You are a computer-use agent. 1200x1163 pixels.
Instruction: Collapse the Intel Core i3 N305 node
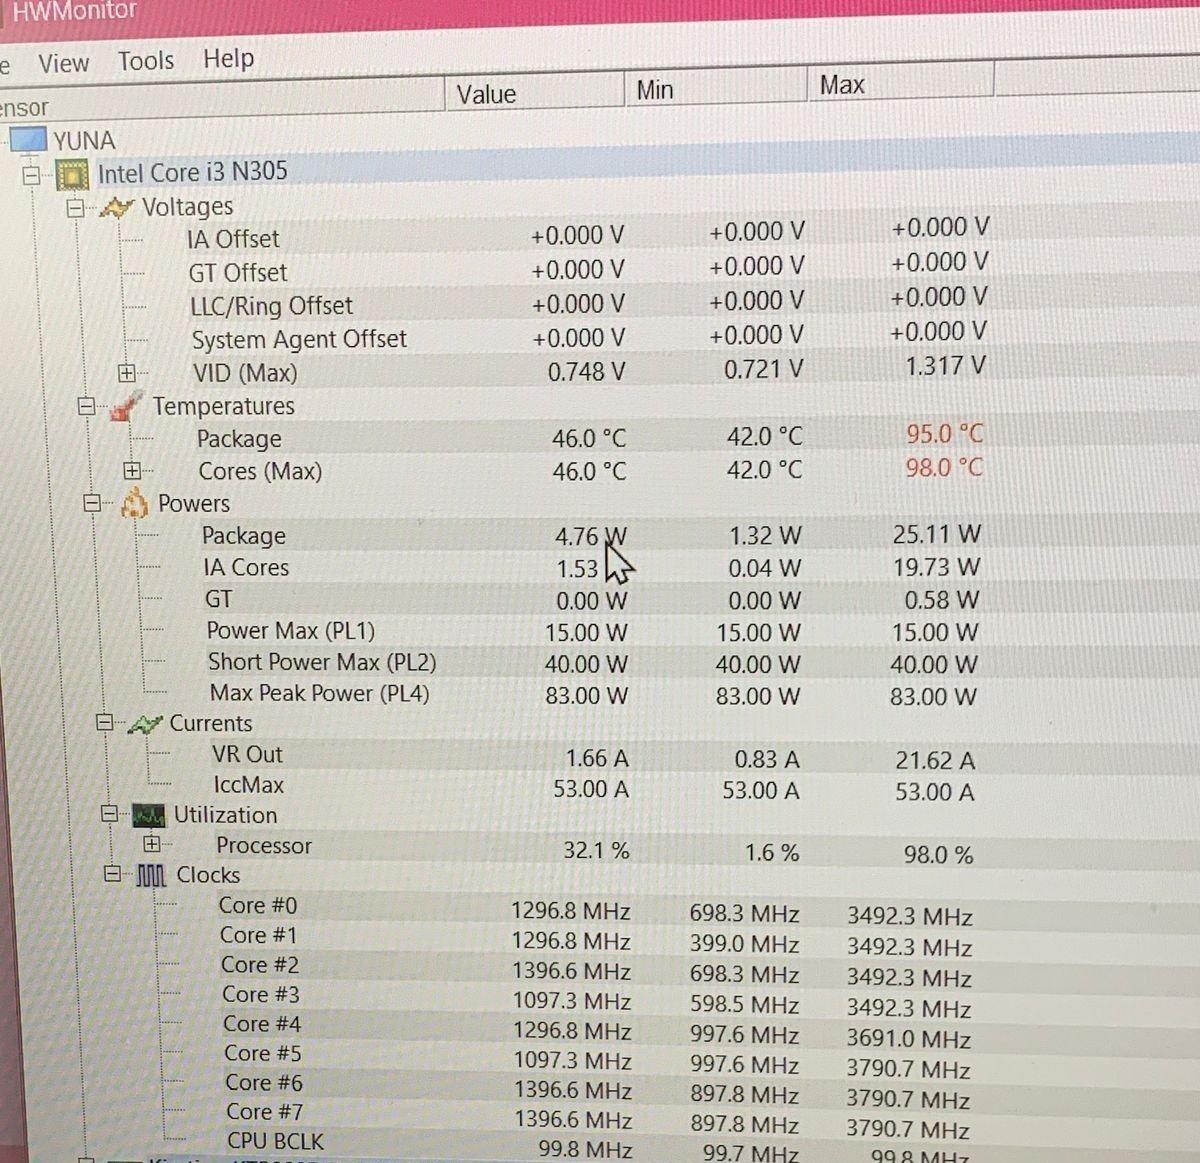(x=32, y=176)
